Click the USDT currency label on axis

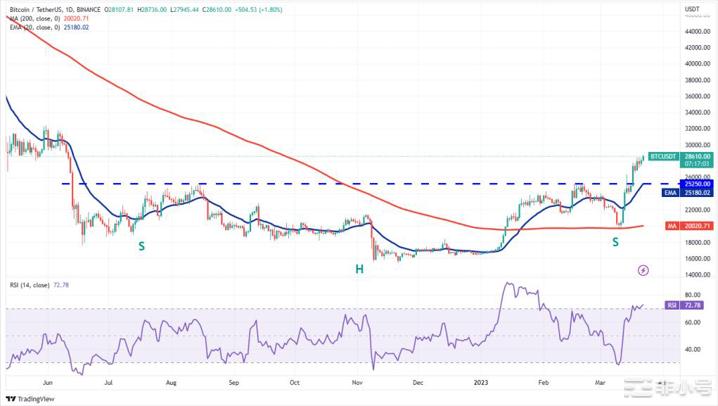(x=691, y=10)
